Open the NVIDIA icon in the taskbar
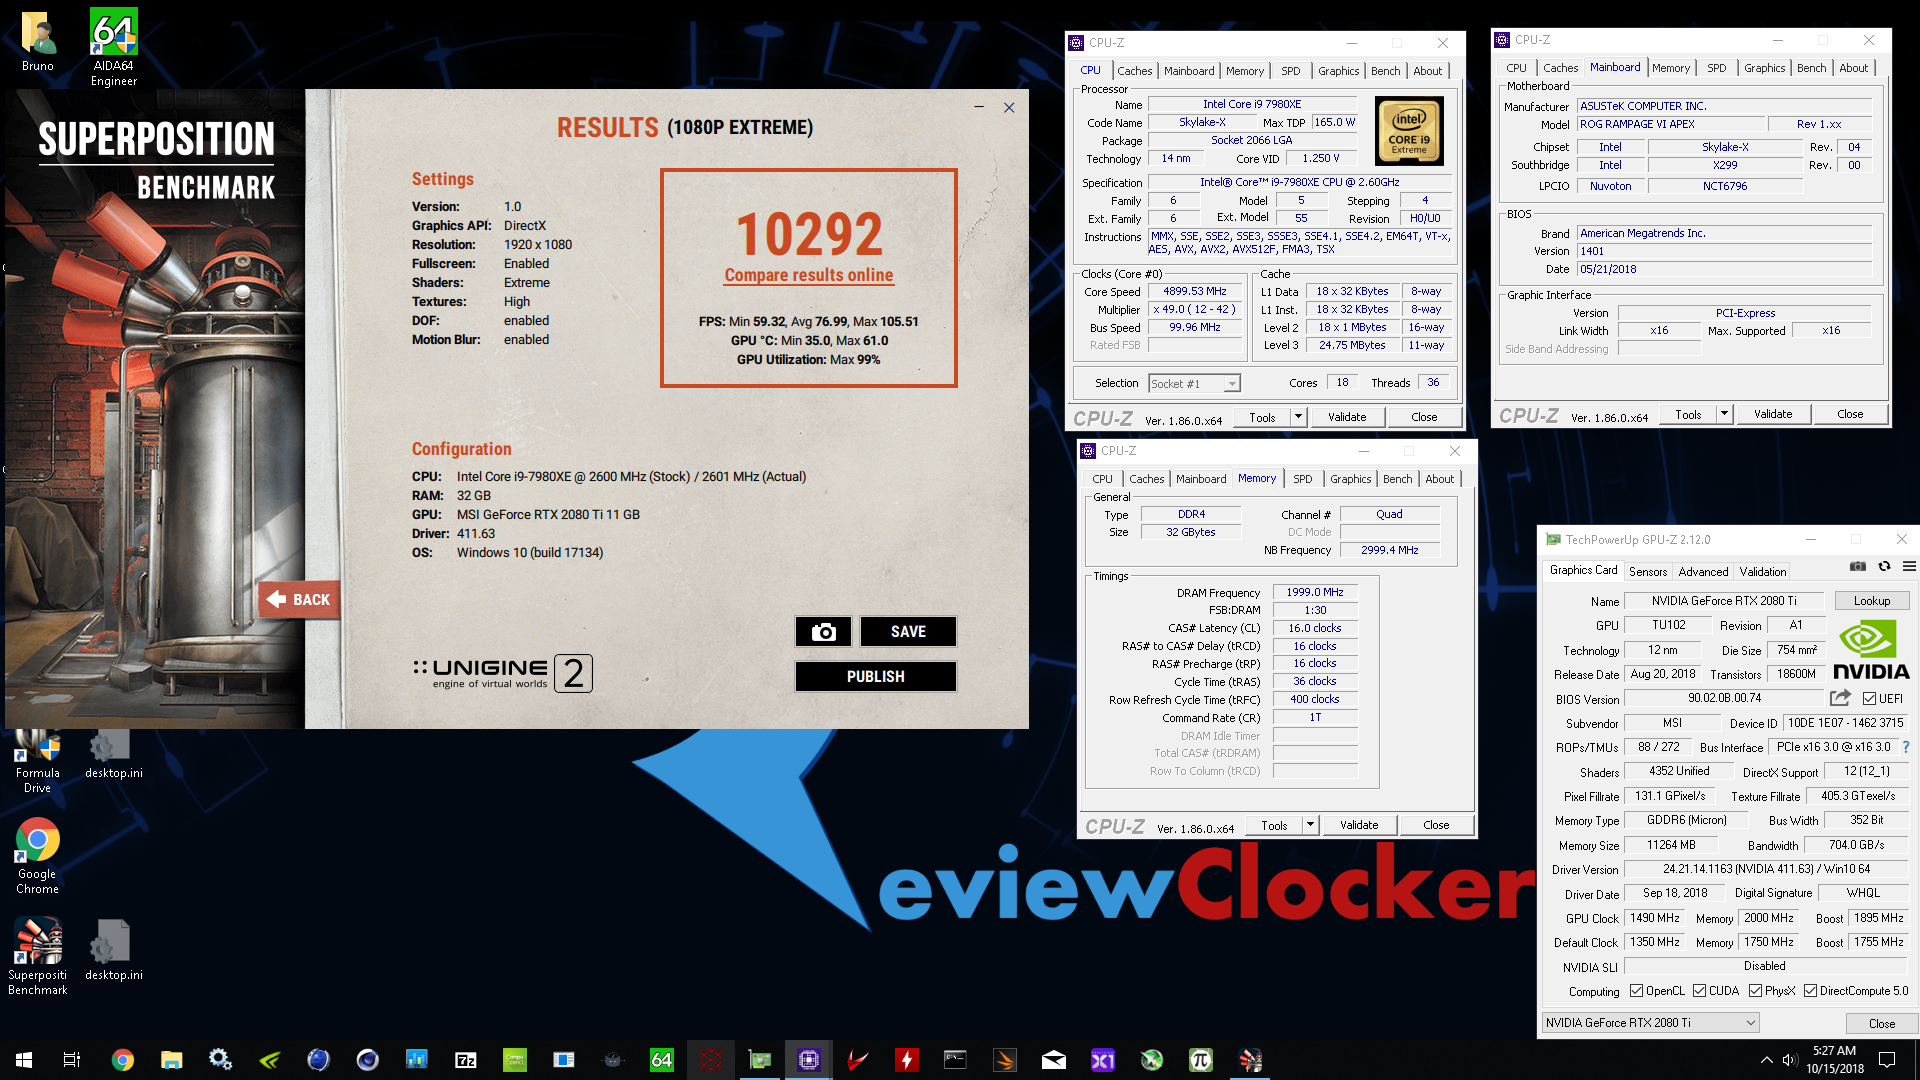 click(x=269, y=1060)
